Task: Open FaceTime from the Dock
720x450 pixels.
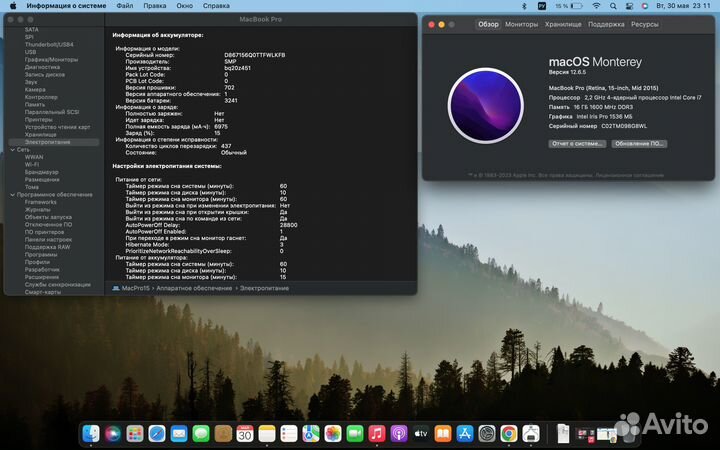Action: (355, 433)
